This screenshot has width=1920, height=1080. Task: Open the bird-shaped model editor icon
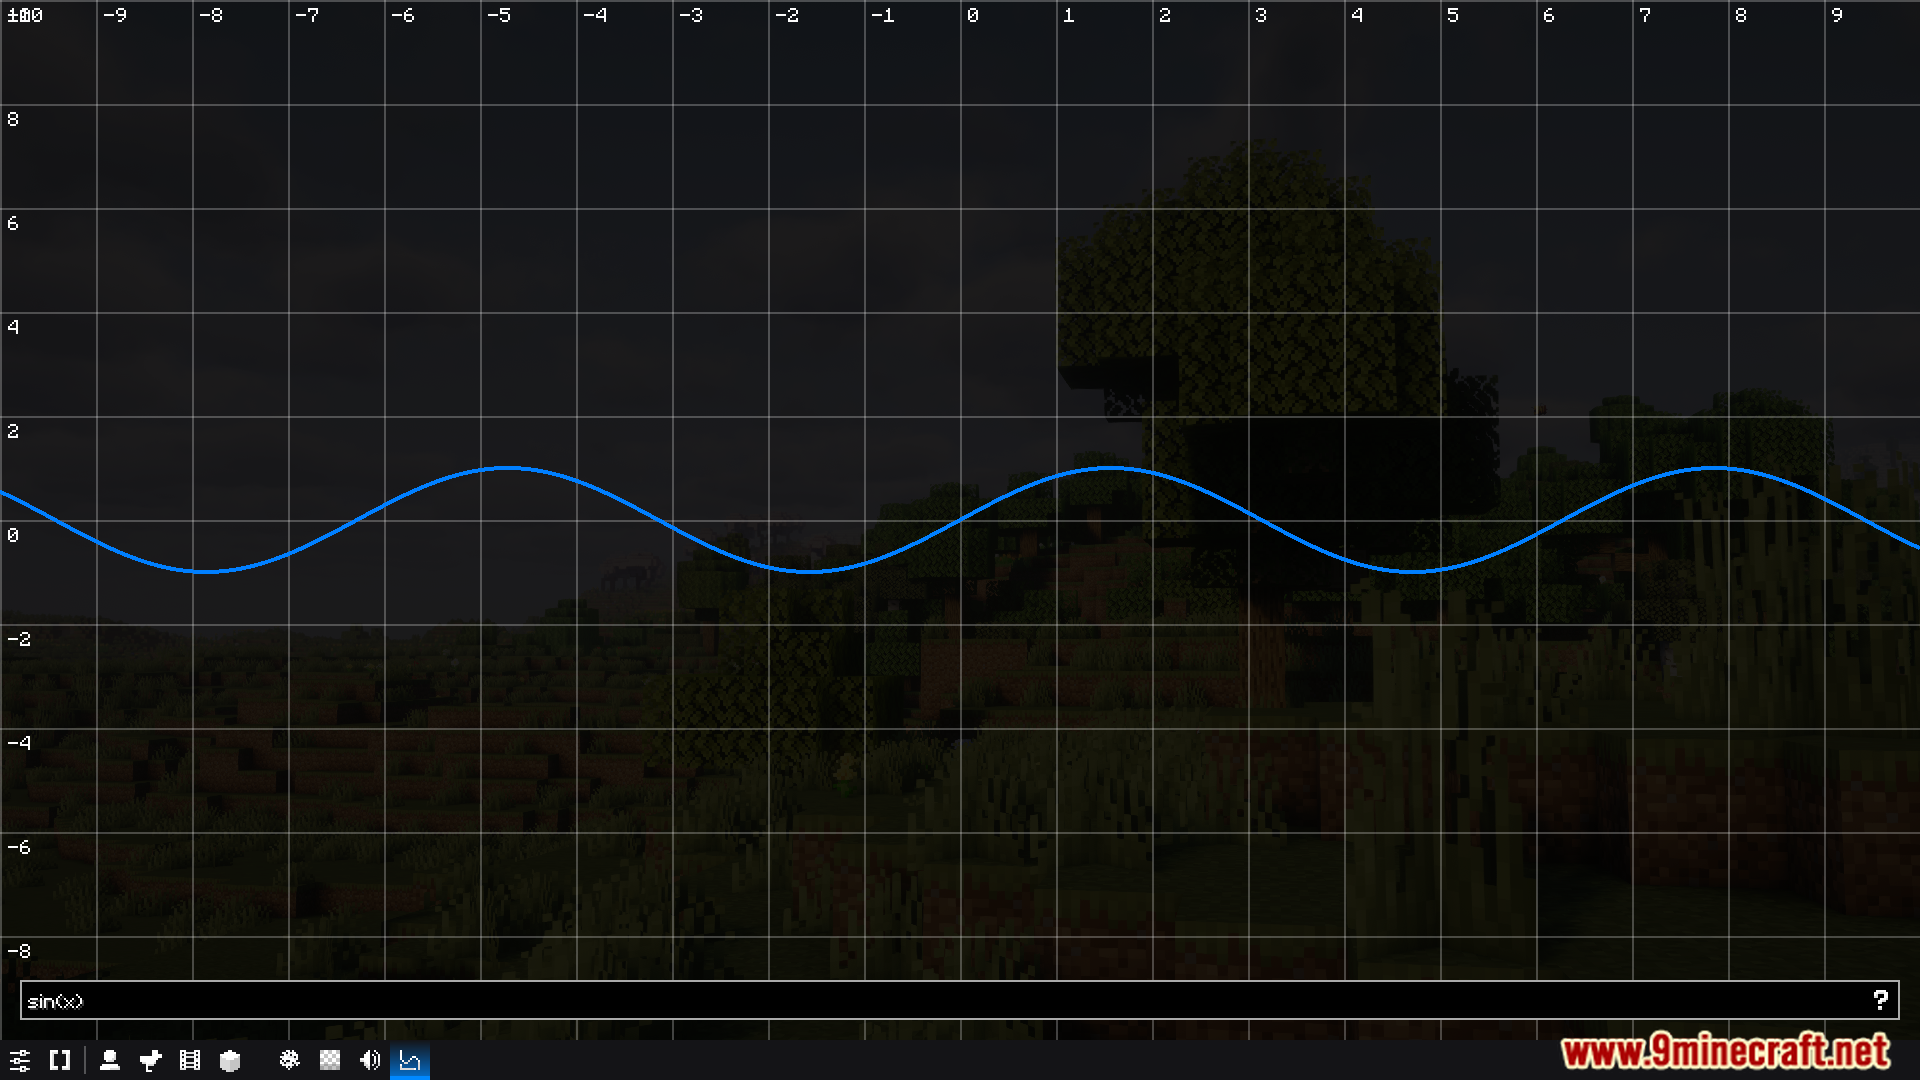click(x=151, y=1060)
